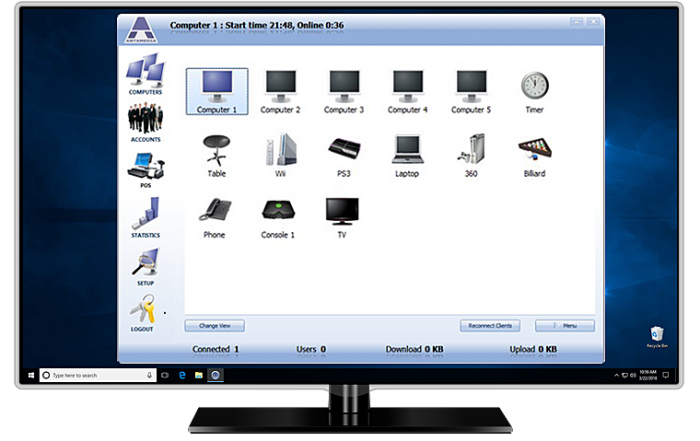
Task: Select the Phone icon
Action: [214, 218]
